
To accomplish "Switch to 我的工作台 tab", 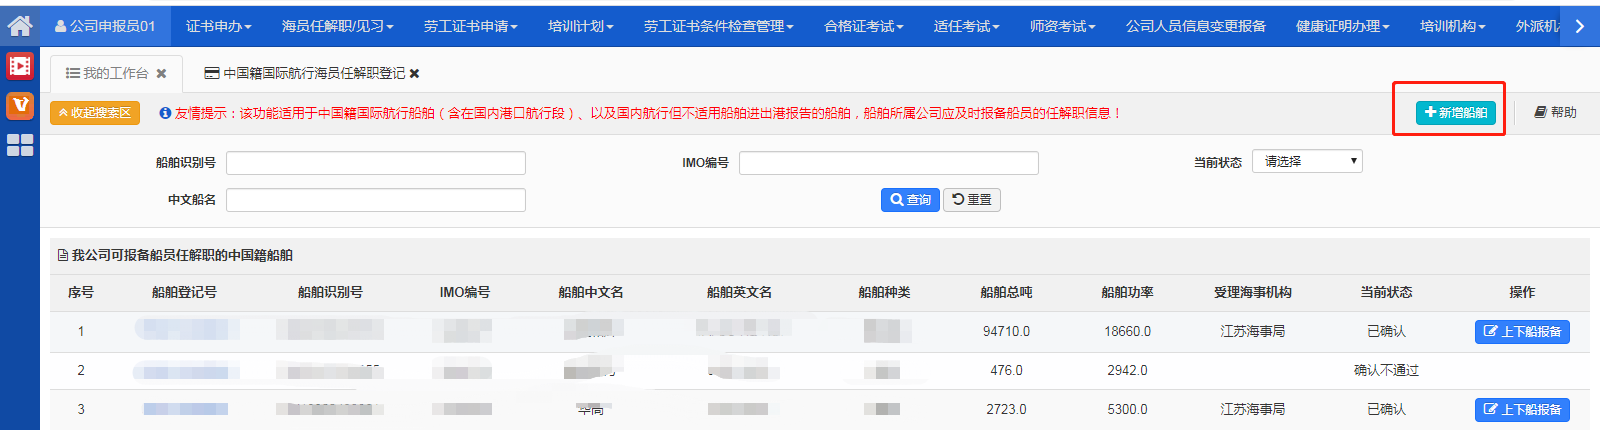I will (x=108, y=74).
